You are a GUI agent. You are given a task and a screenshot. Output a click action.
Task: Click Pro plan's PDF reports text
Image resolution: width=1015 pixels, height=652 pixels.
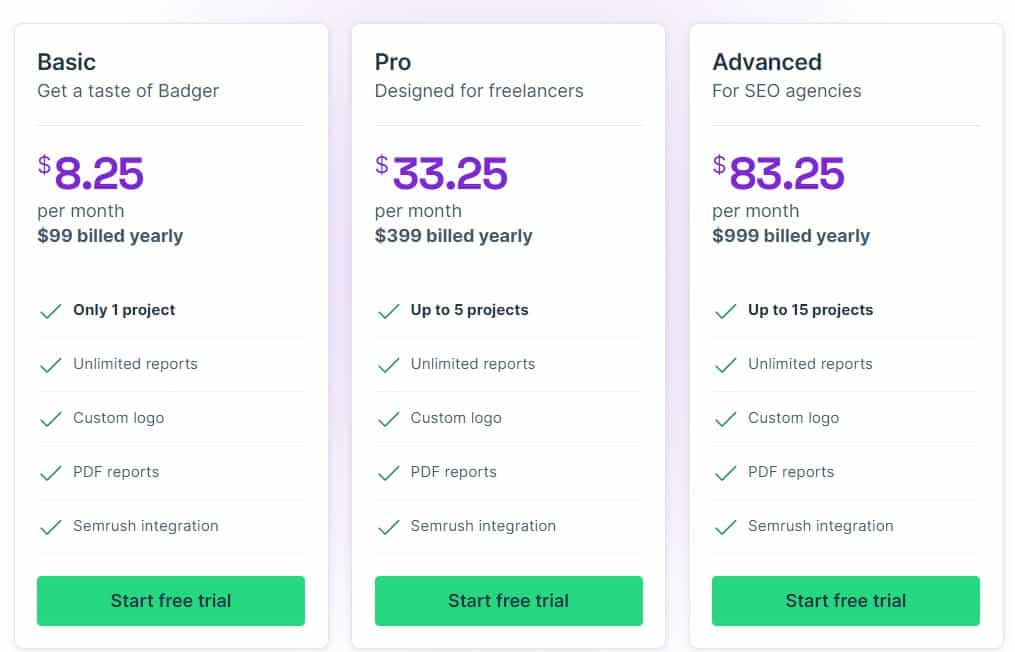coord(453,472)
